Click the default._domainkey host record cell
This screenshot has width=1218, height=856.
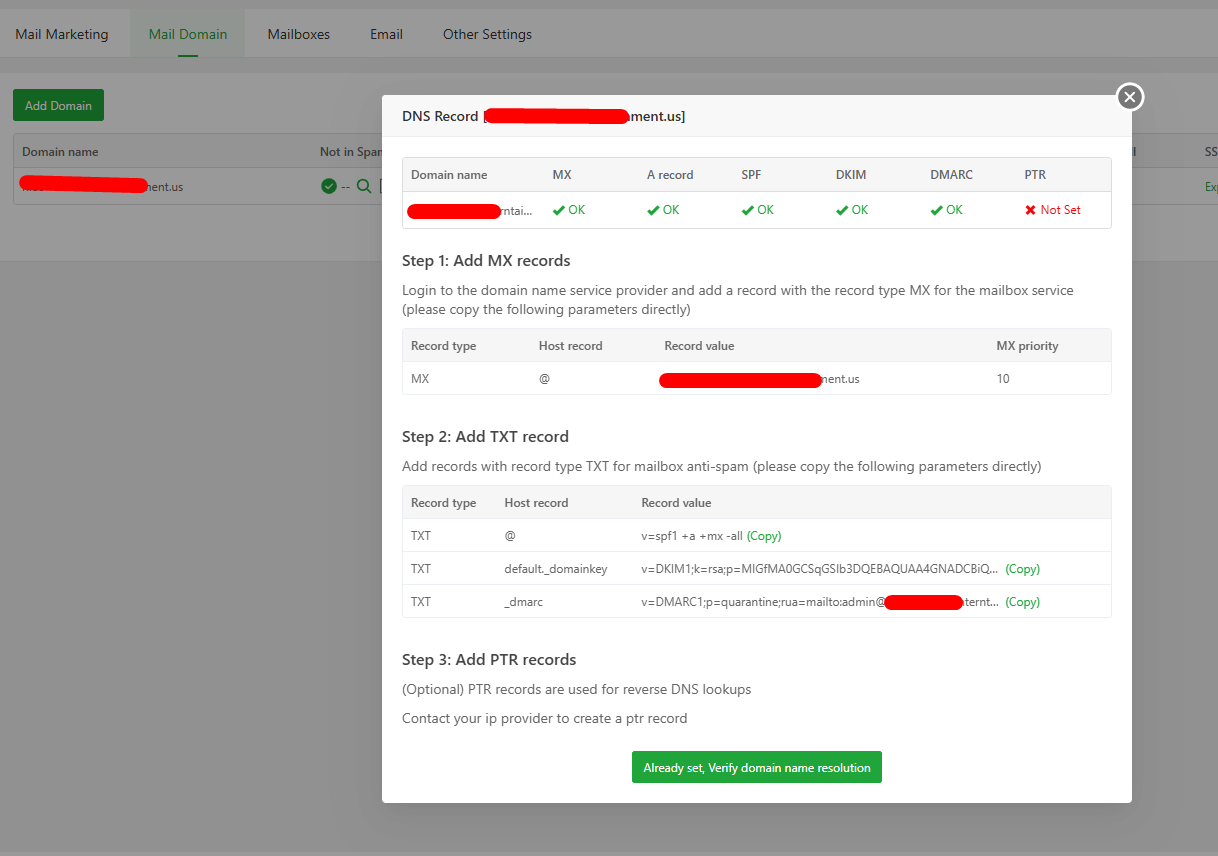(x=555, y=569)
